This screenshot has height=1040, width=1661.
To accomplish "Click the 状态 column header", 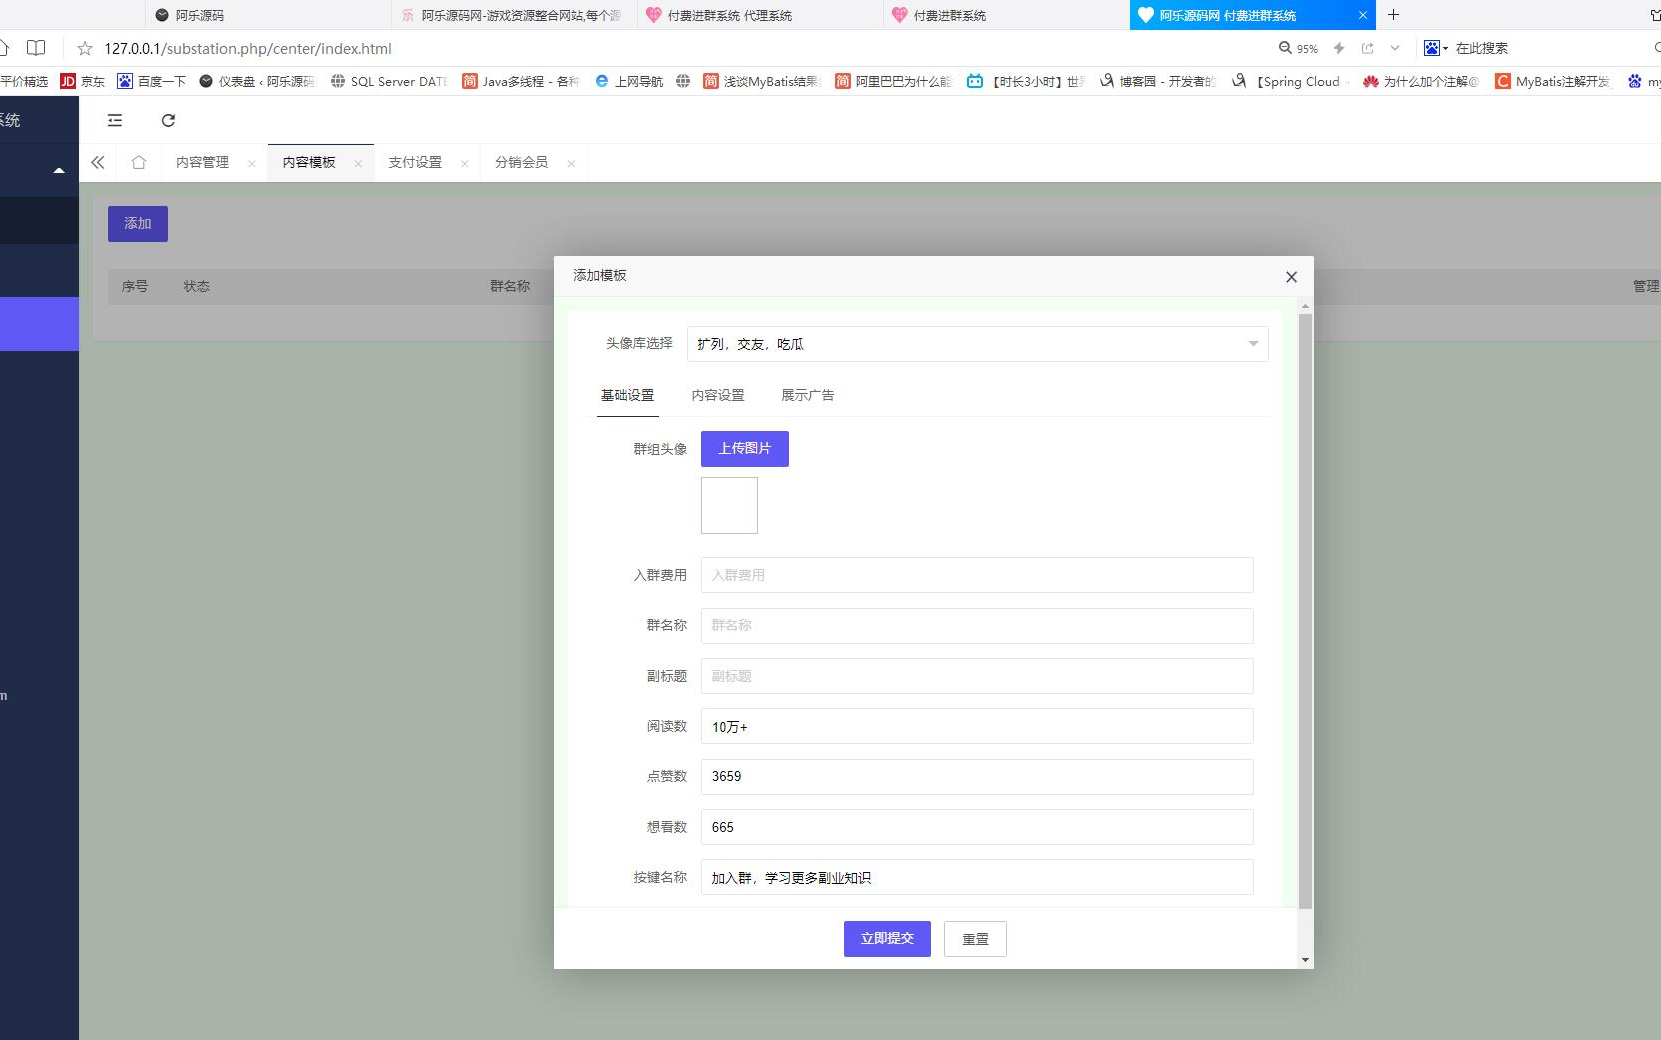I will pyautogui.click(x=197, y=286).
